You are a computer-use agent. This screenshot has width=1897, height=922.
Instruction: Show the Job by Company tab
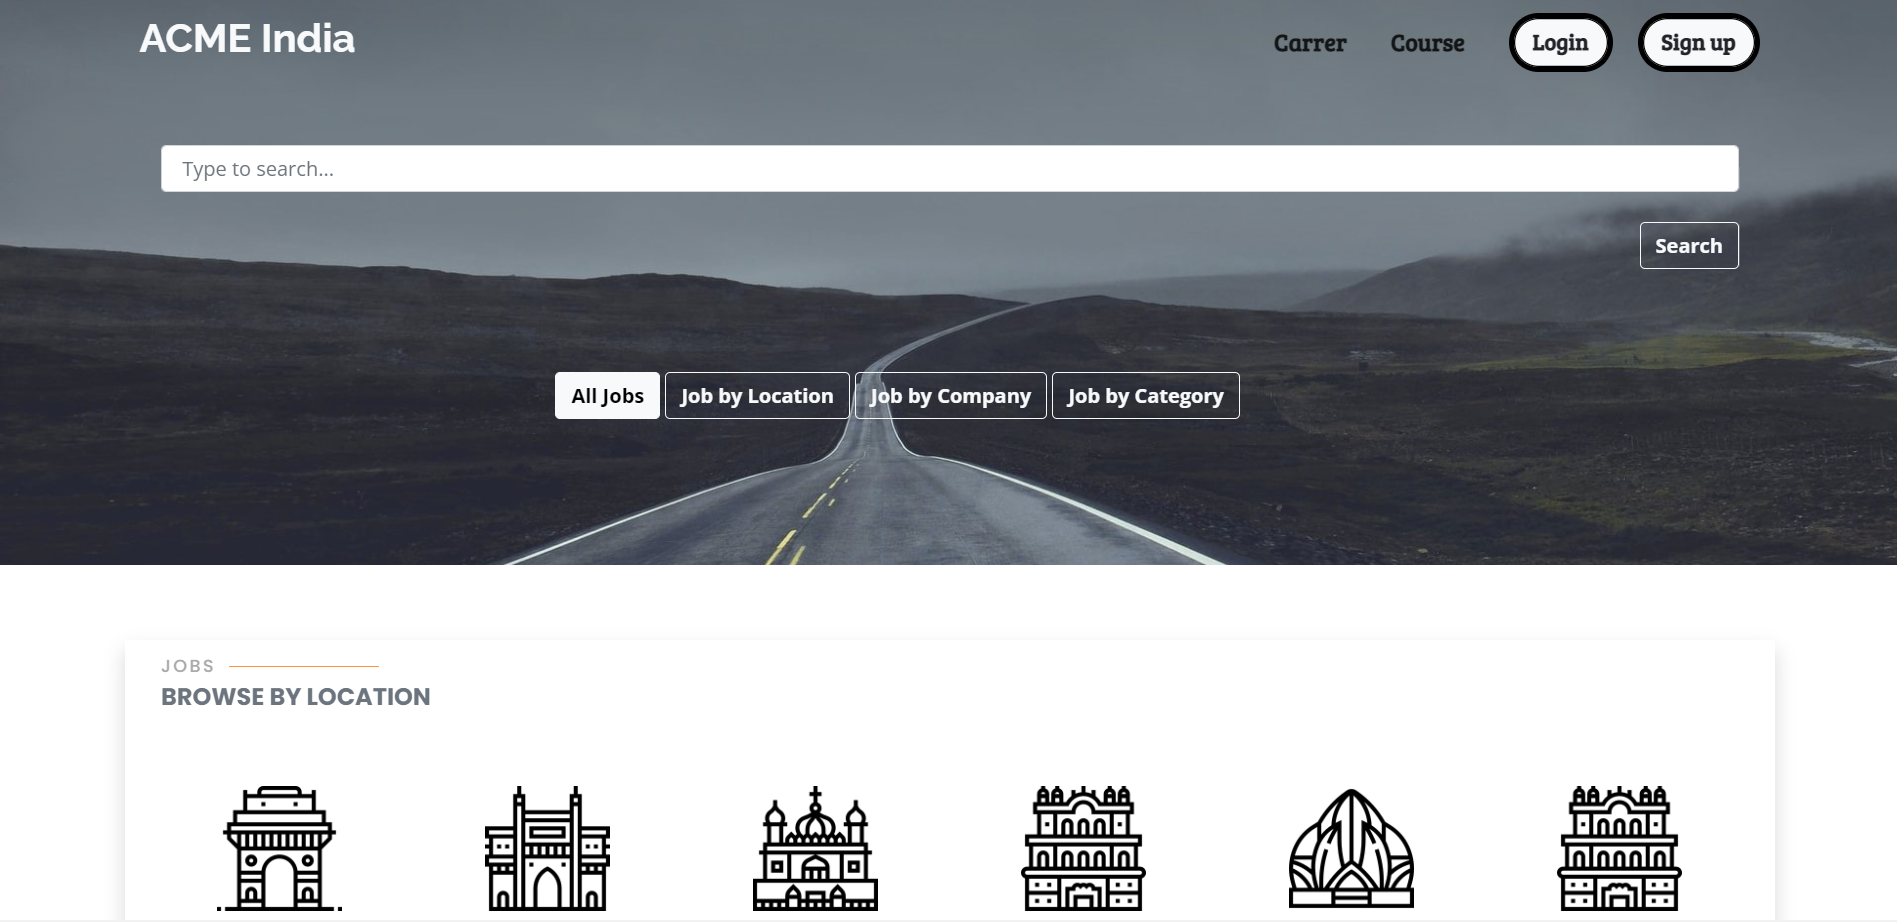pos(950,396)
